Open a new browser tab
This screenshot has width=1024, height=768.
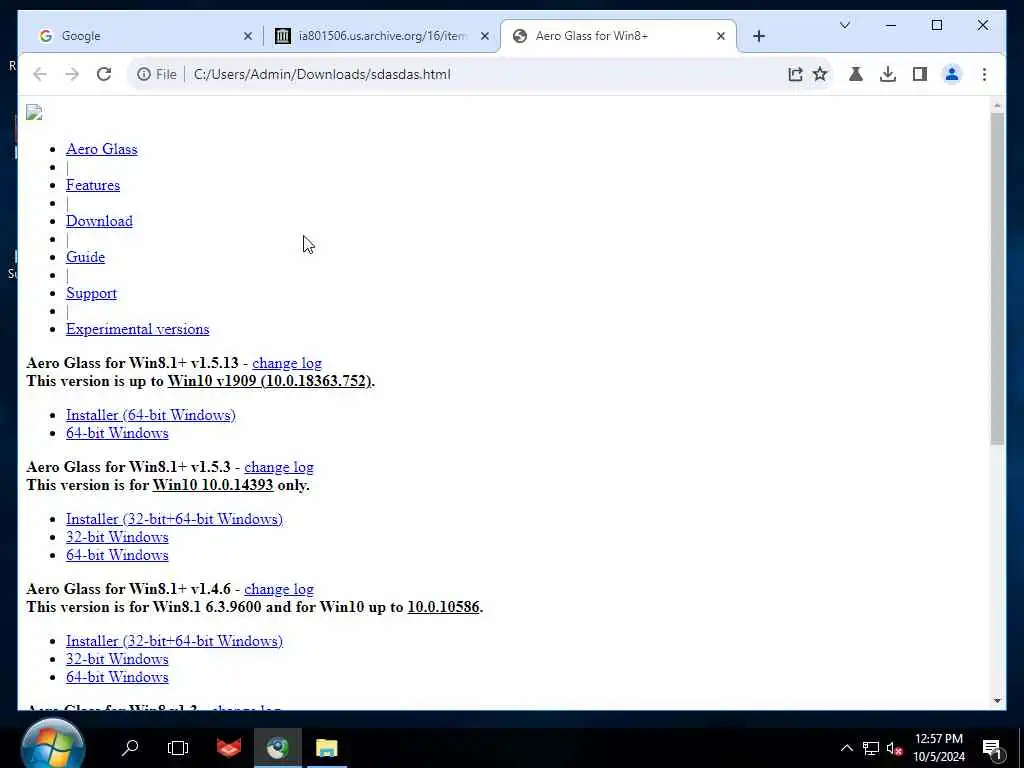[759, 37]
